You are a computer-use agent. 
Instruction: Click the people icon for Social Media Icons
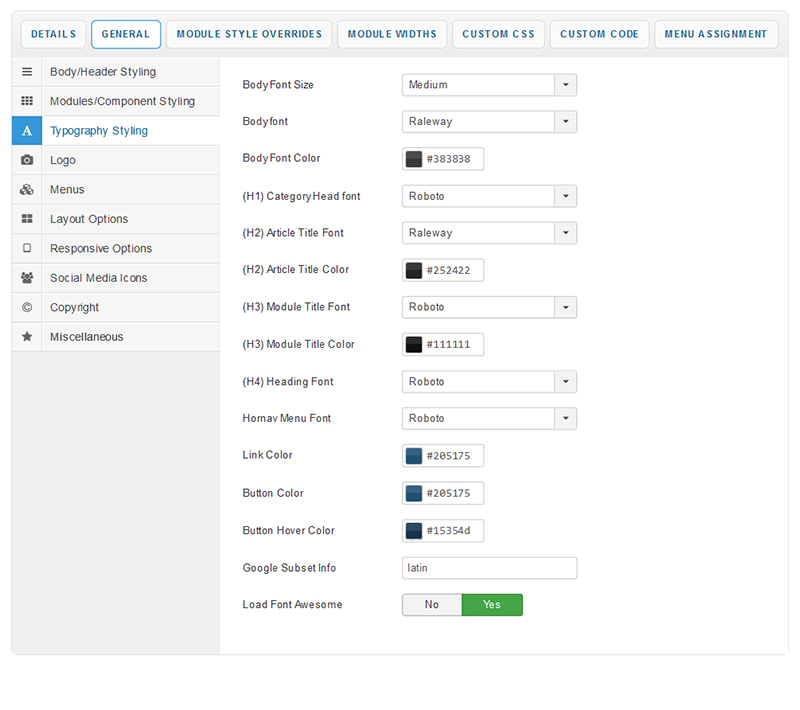coord(27,278)
